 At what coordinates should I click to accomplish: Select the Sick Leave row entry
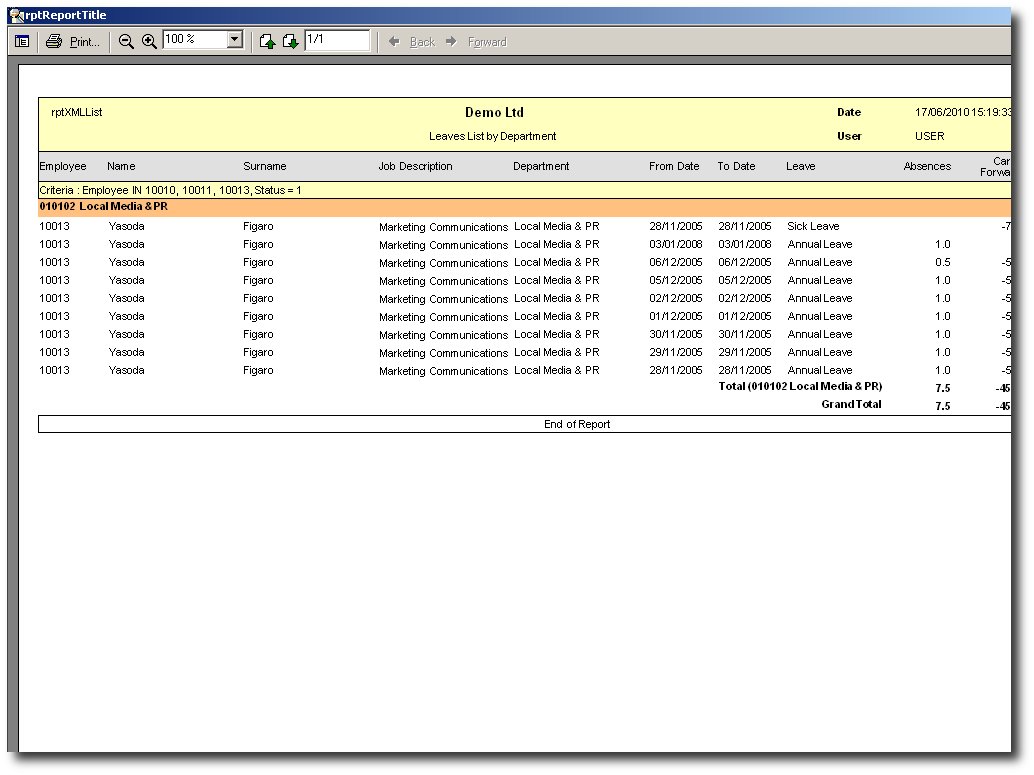(x=813, y=226)
